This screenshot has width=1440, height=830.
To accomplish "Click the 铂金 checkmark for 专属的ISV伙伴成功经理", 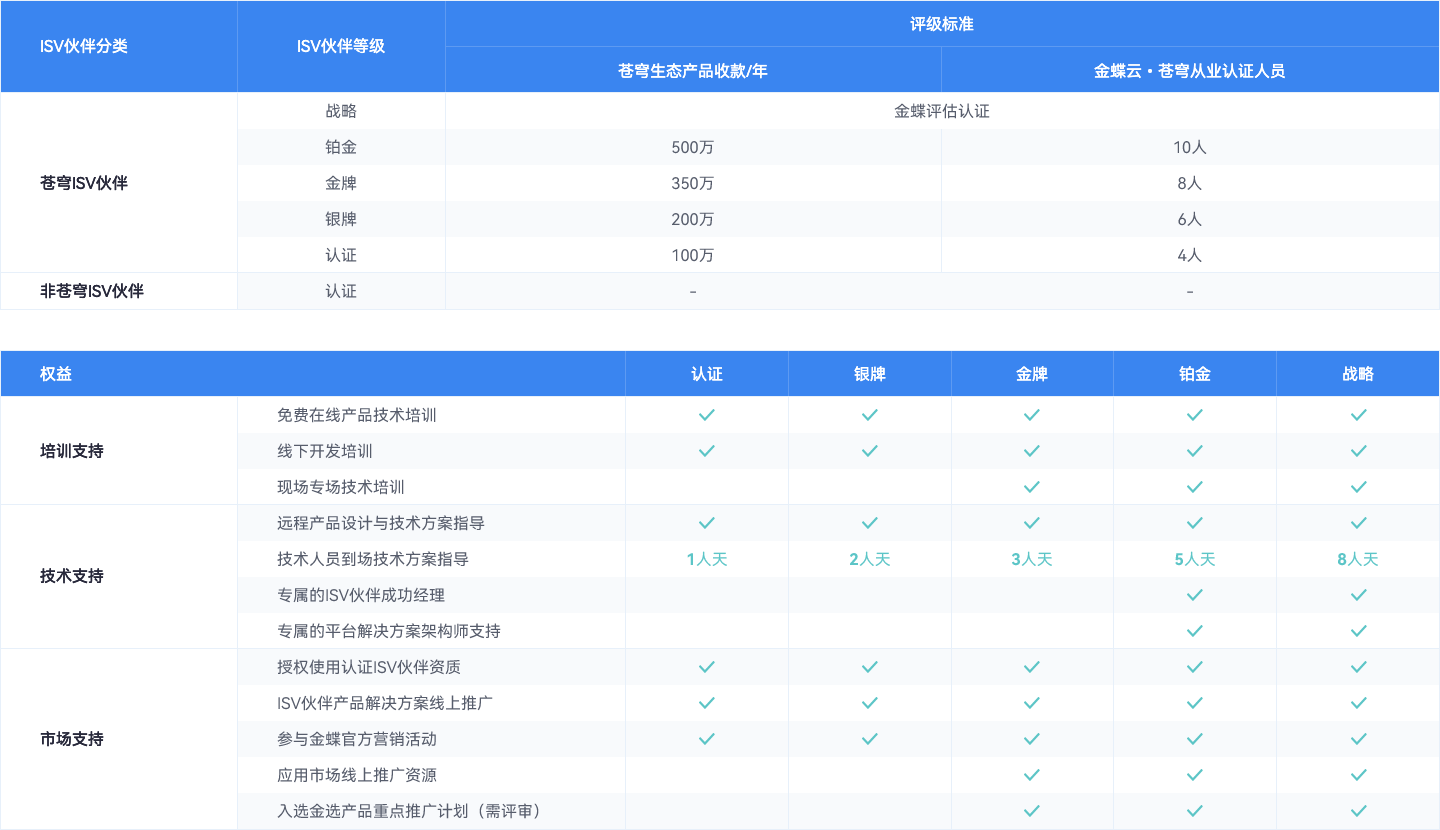I will click(x=1194, y=594).
